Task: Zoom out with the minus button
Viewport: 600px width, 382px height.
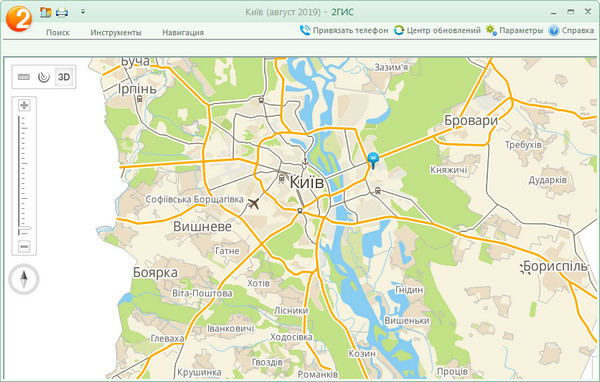Action: click(24, 246)
